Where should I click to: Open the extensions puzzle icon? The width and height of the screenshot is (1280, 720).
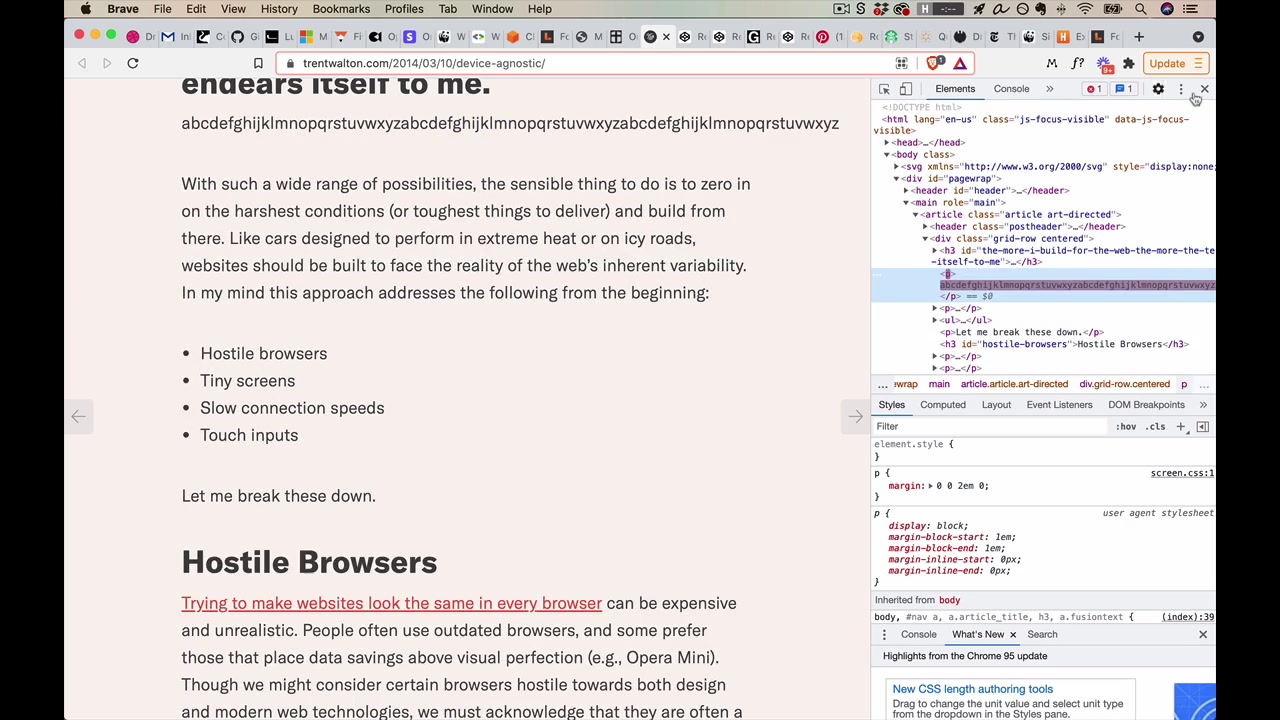1129,63
